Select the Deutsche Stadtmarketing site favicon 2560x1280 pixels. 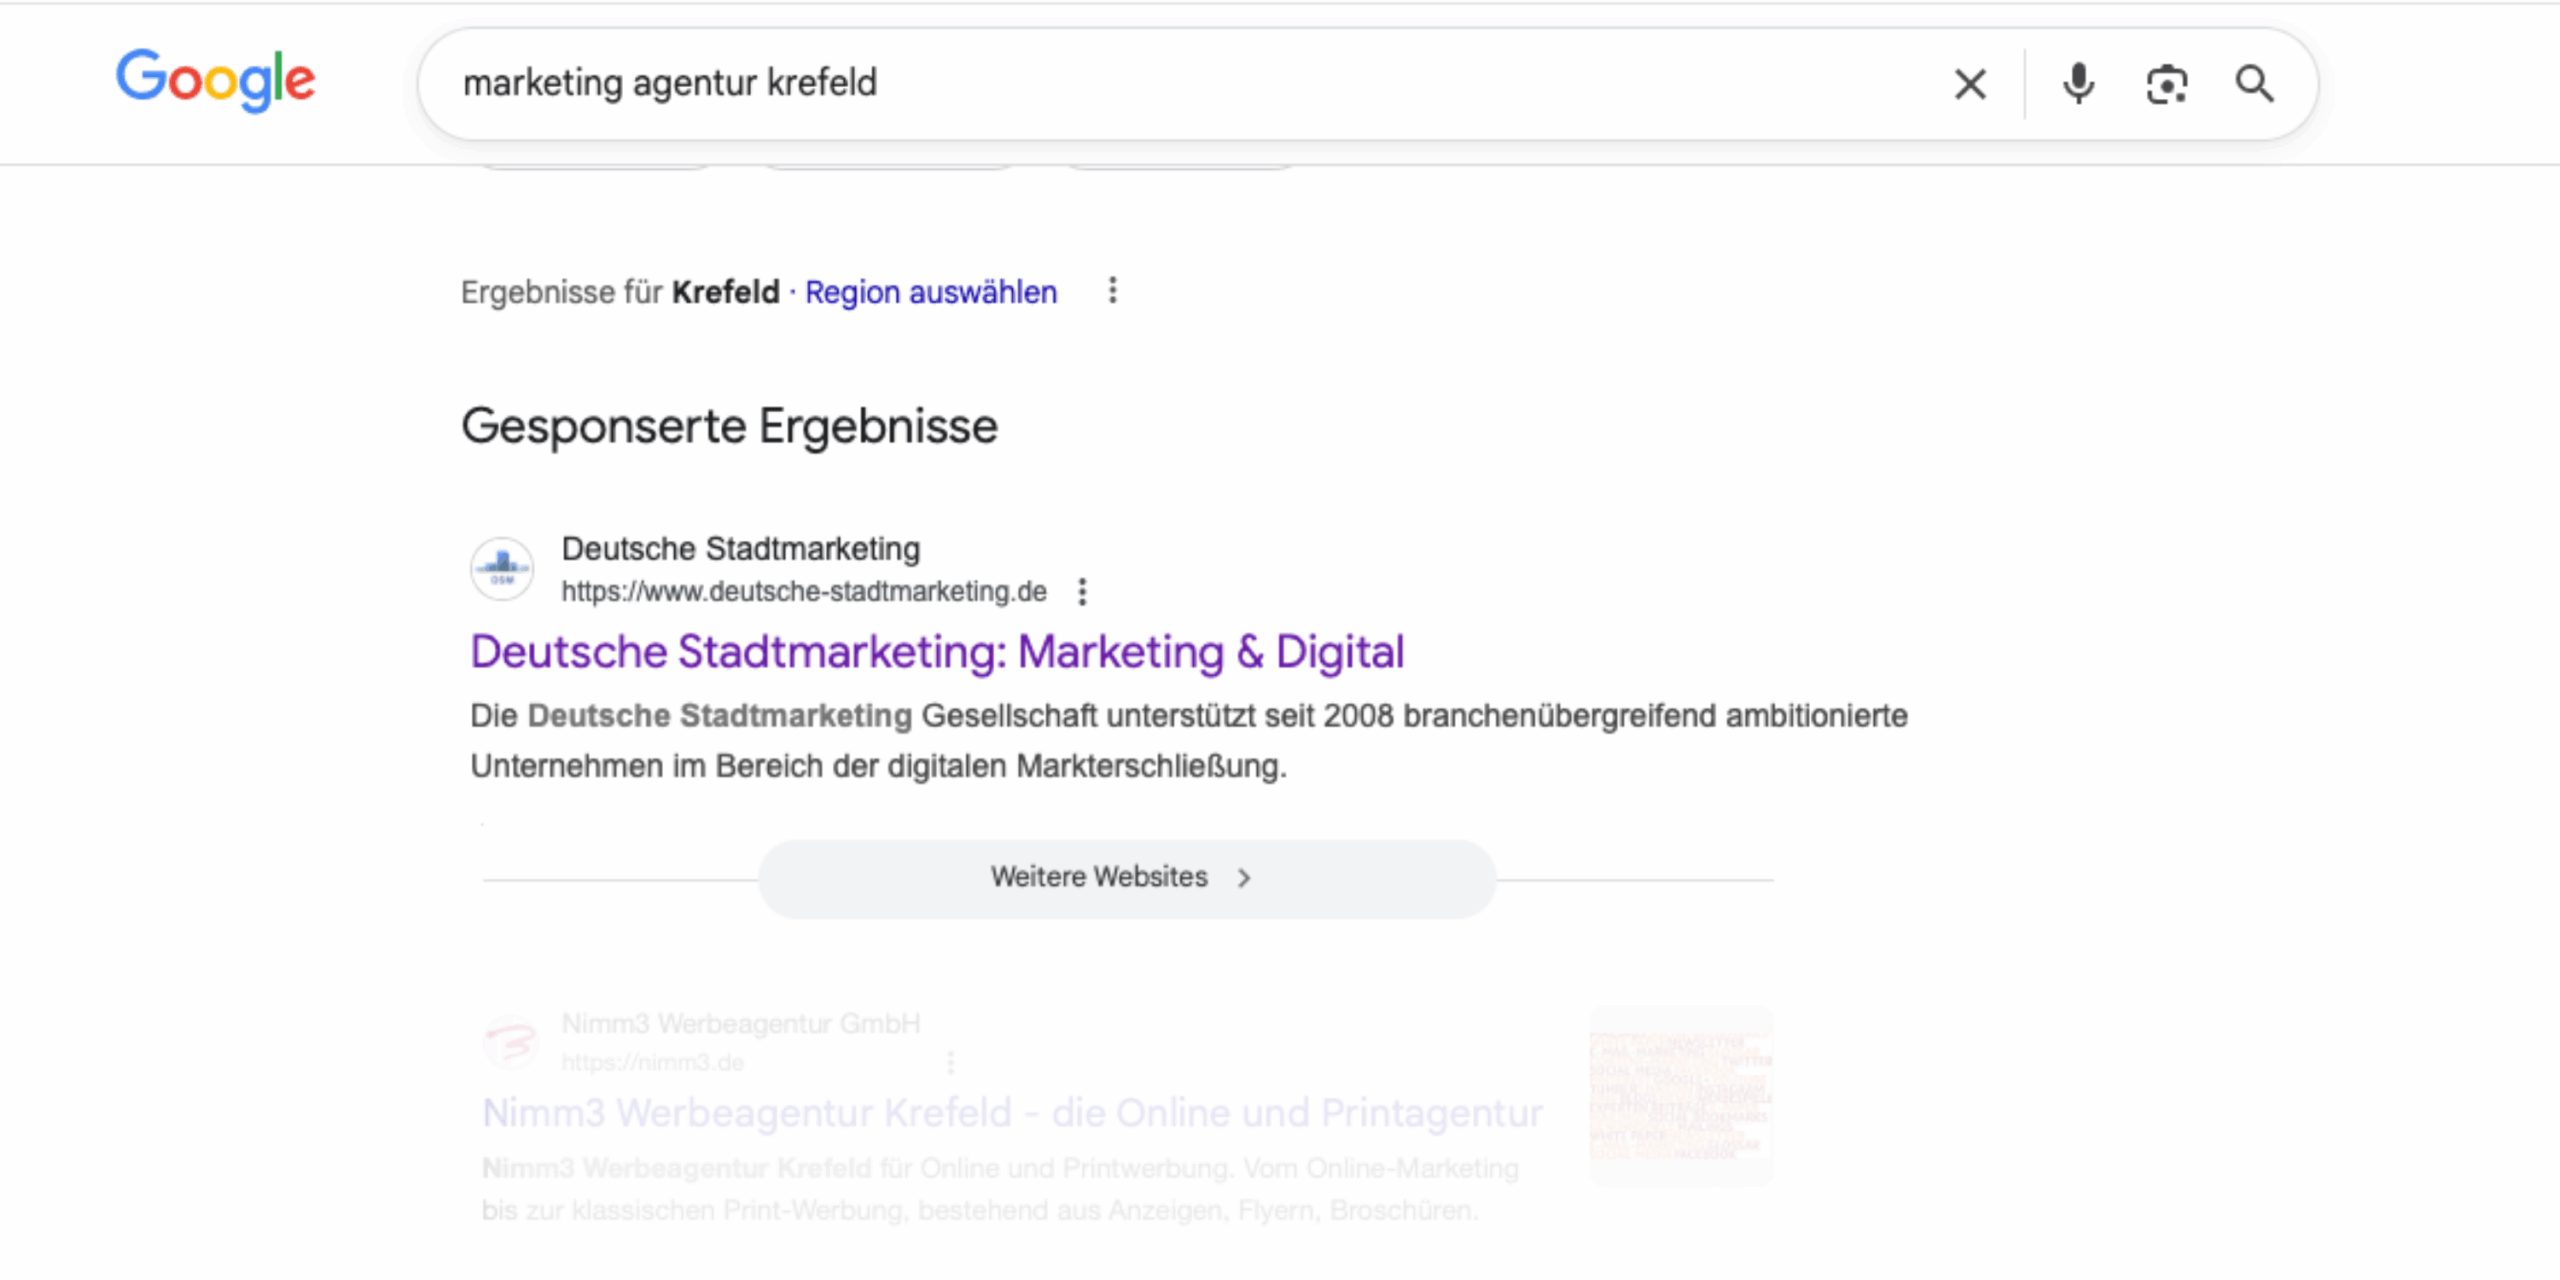coord(501,568)
